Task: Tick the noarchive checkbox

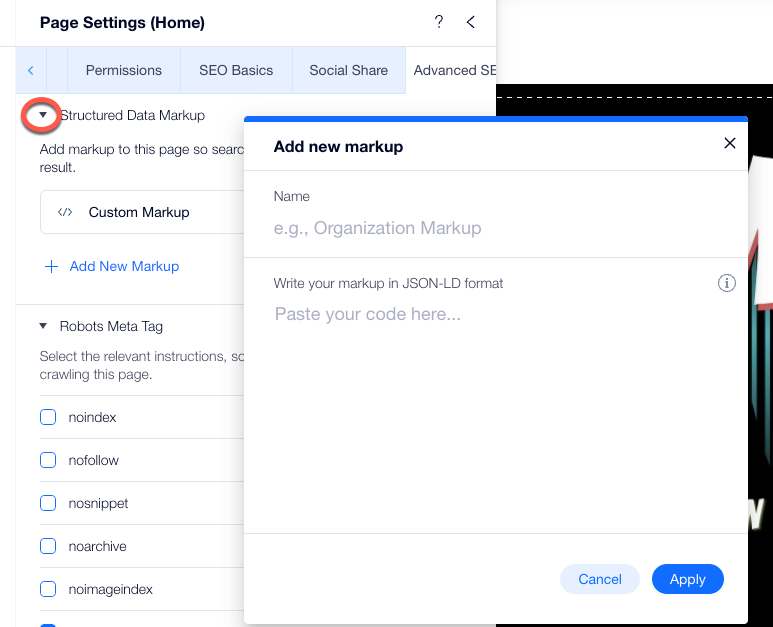Action: coord(48,546)
